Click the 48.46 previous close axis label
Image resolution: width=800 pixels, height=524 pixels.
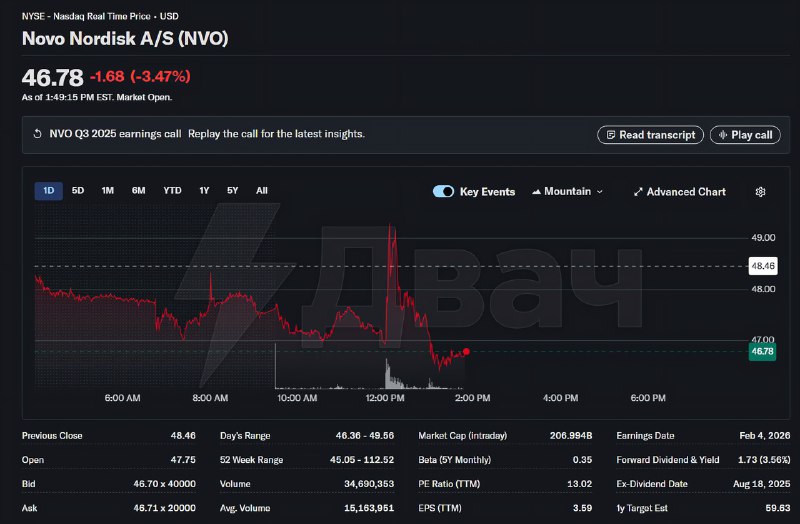tap(763, 266)
